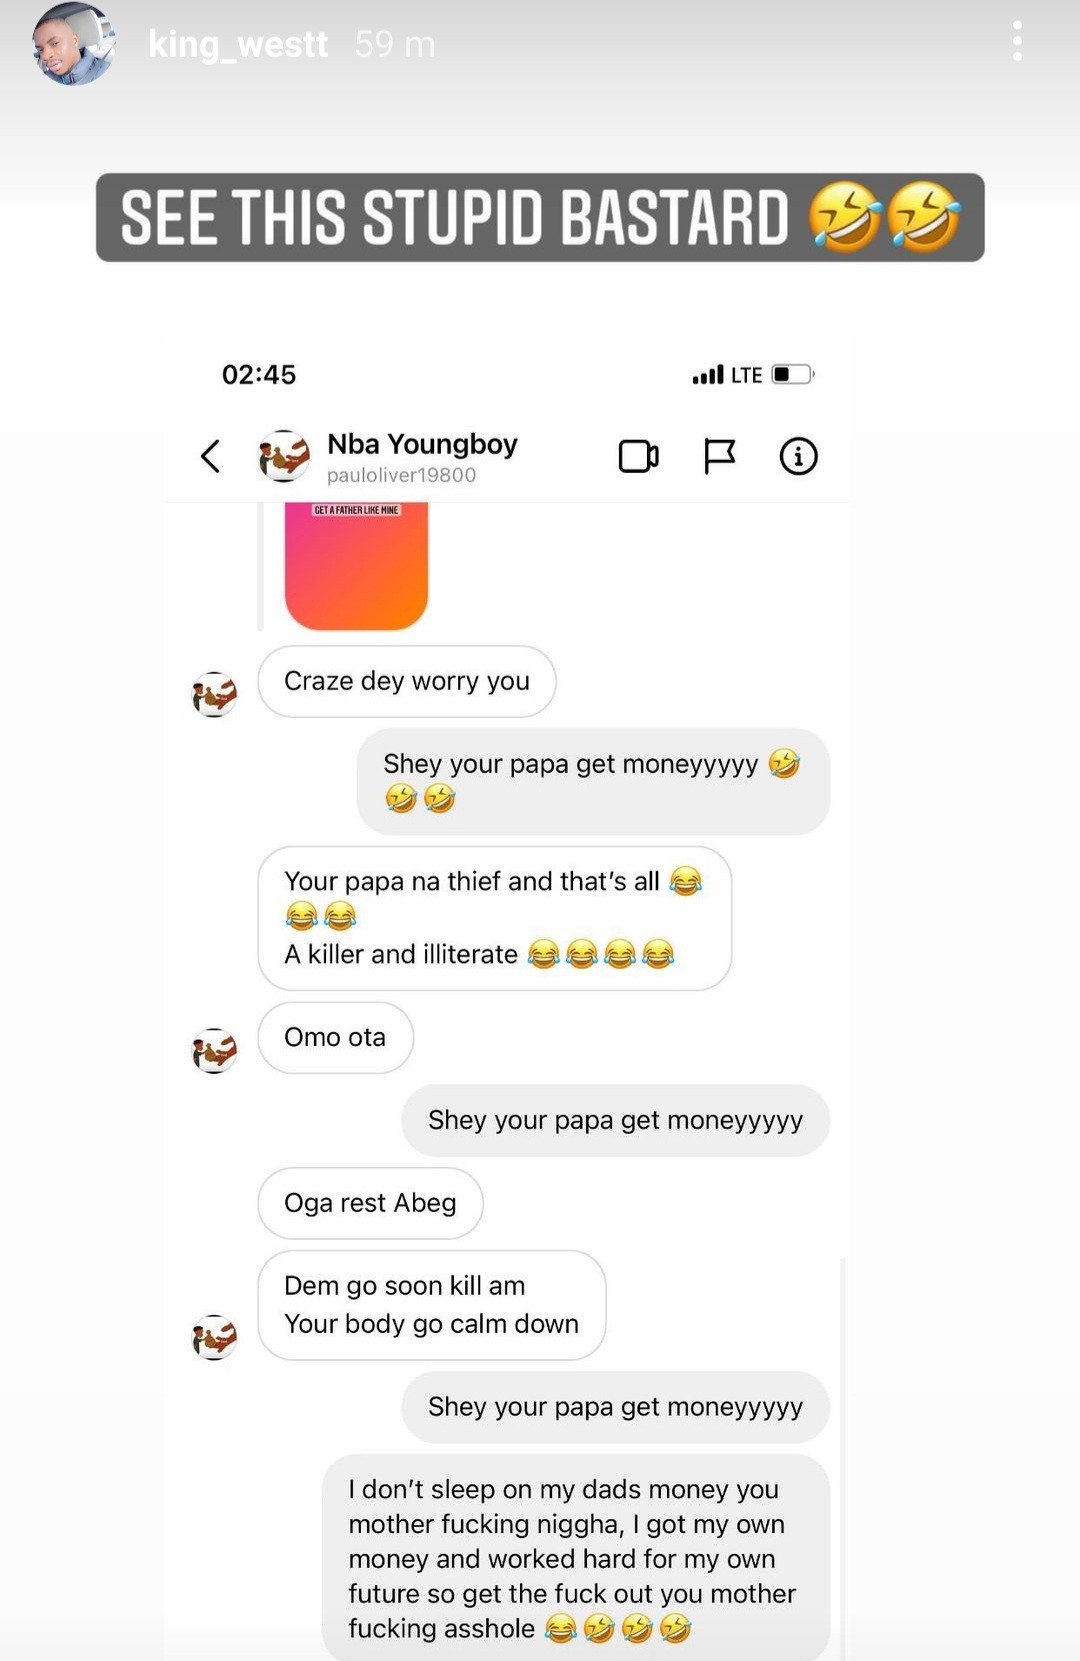Screen dimensions: 1080x1661
Task: Tap sender avatar beside 'Omo ota'
Action: coord(214,1050)
